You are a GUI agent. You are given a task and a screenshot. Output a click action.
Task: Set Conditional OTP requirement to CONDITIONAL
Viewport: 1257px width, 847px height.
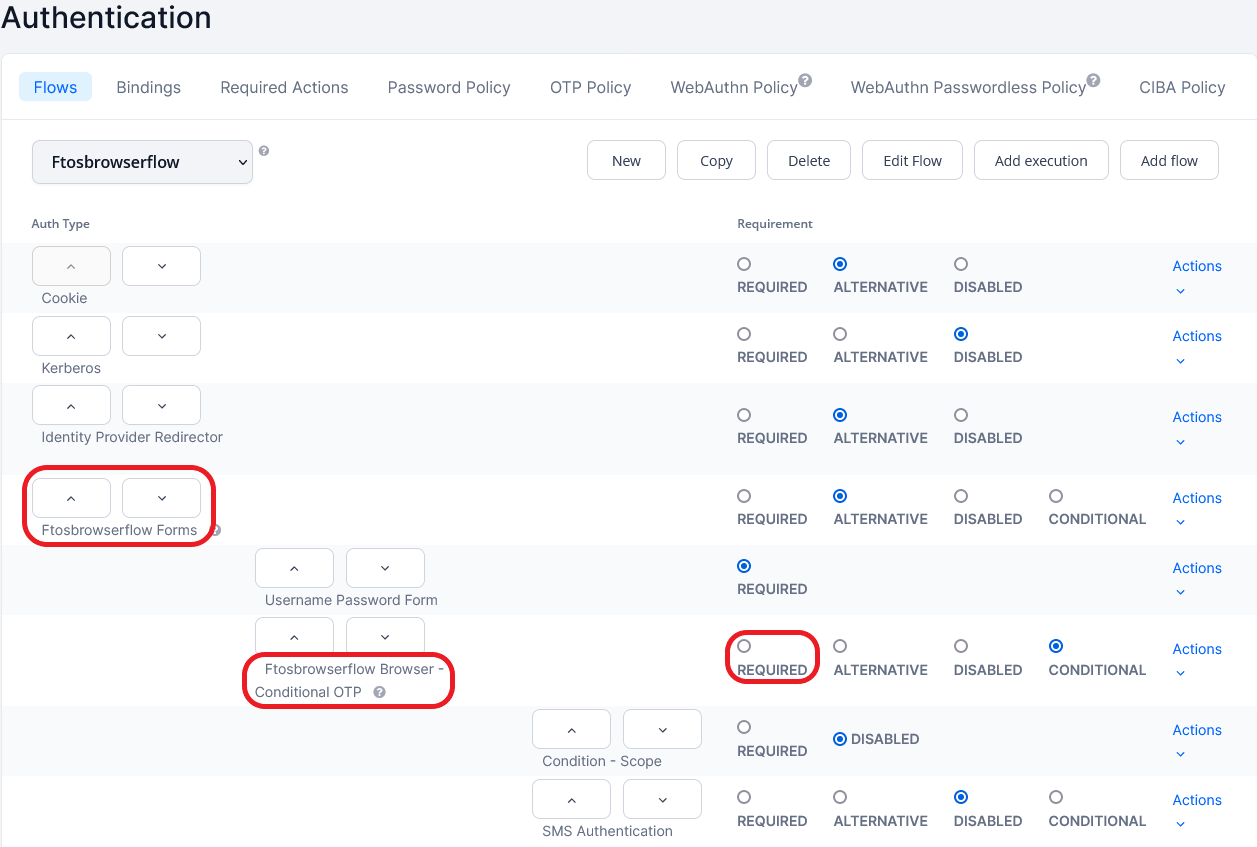1056,646
